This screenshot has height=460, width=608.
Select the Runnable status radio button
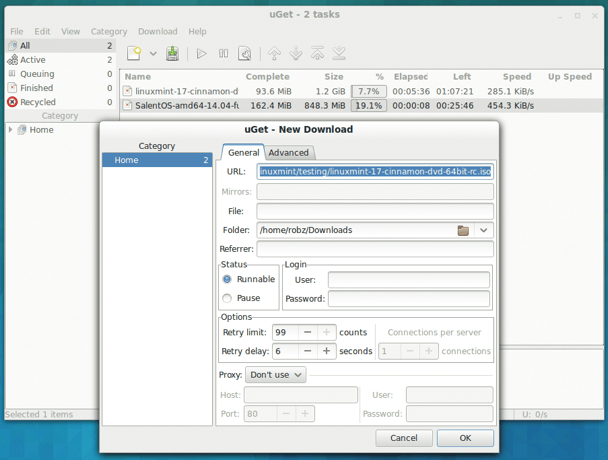coord(227,279)
